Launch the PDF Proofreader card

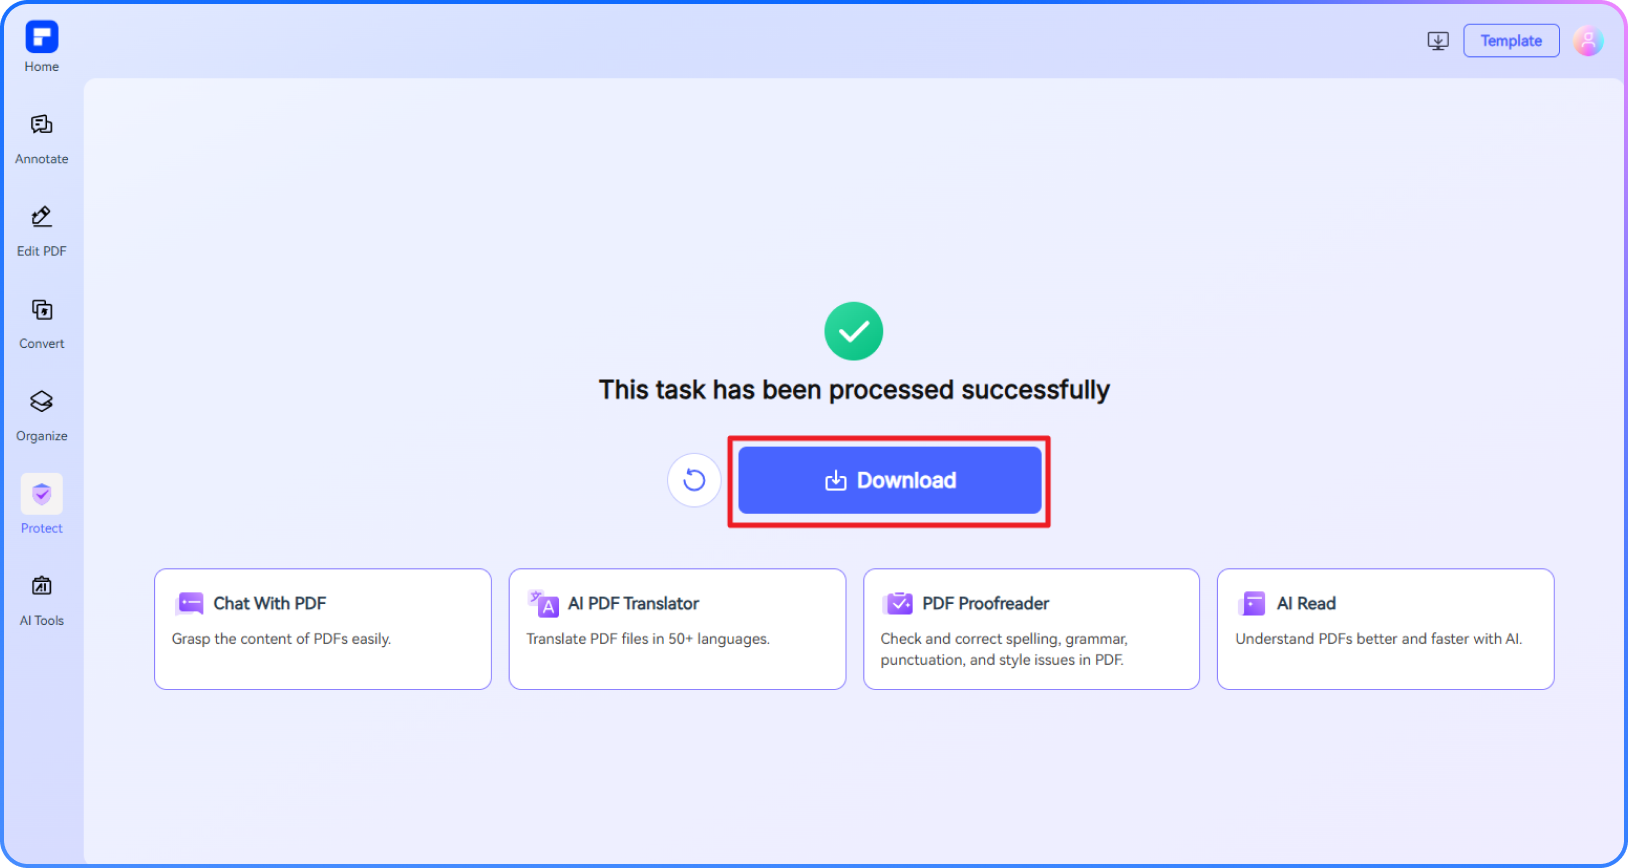[x=1031, y=629]
